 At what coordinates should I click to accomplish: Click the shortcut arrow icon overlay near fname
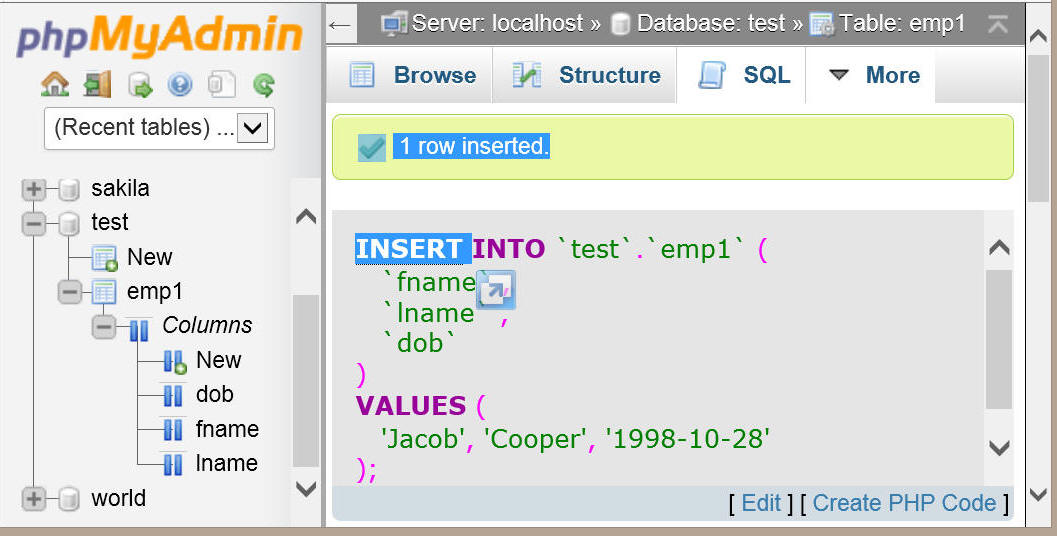click(496, 291)
